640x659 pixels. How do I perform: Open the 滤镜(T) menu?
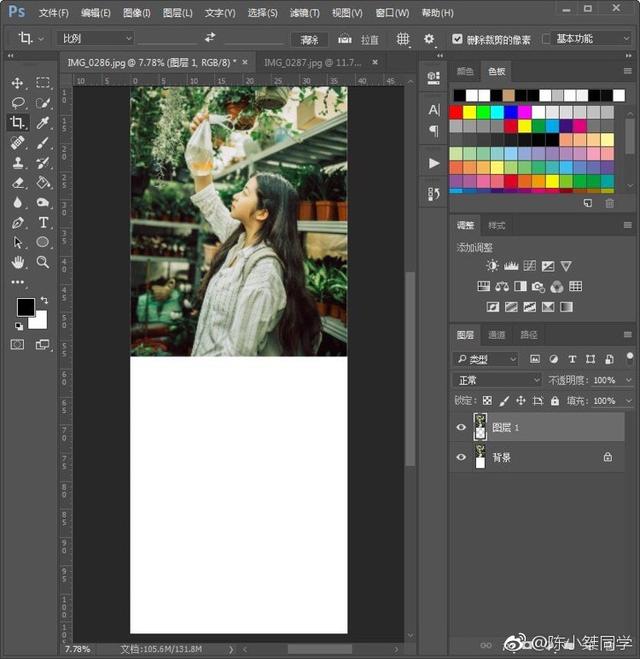304,13
